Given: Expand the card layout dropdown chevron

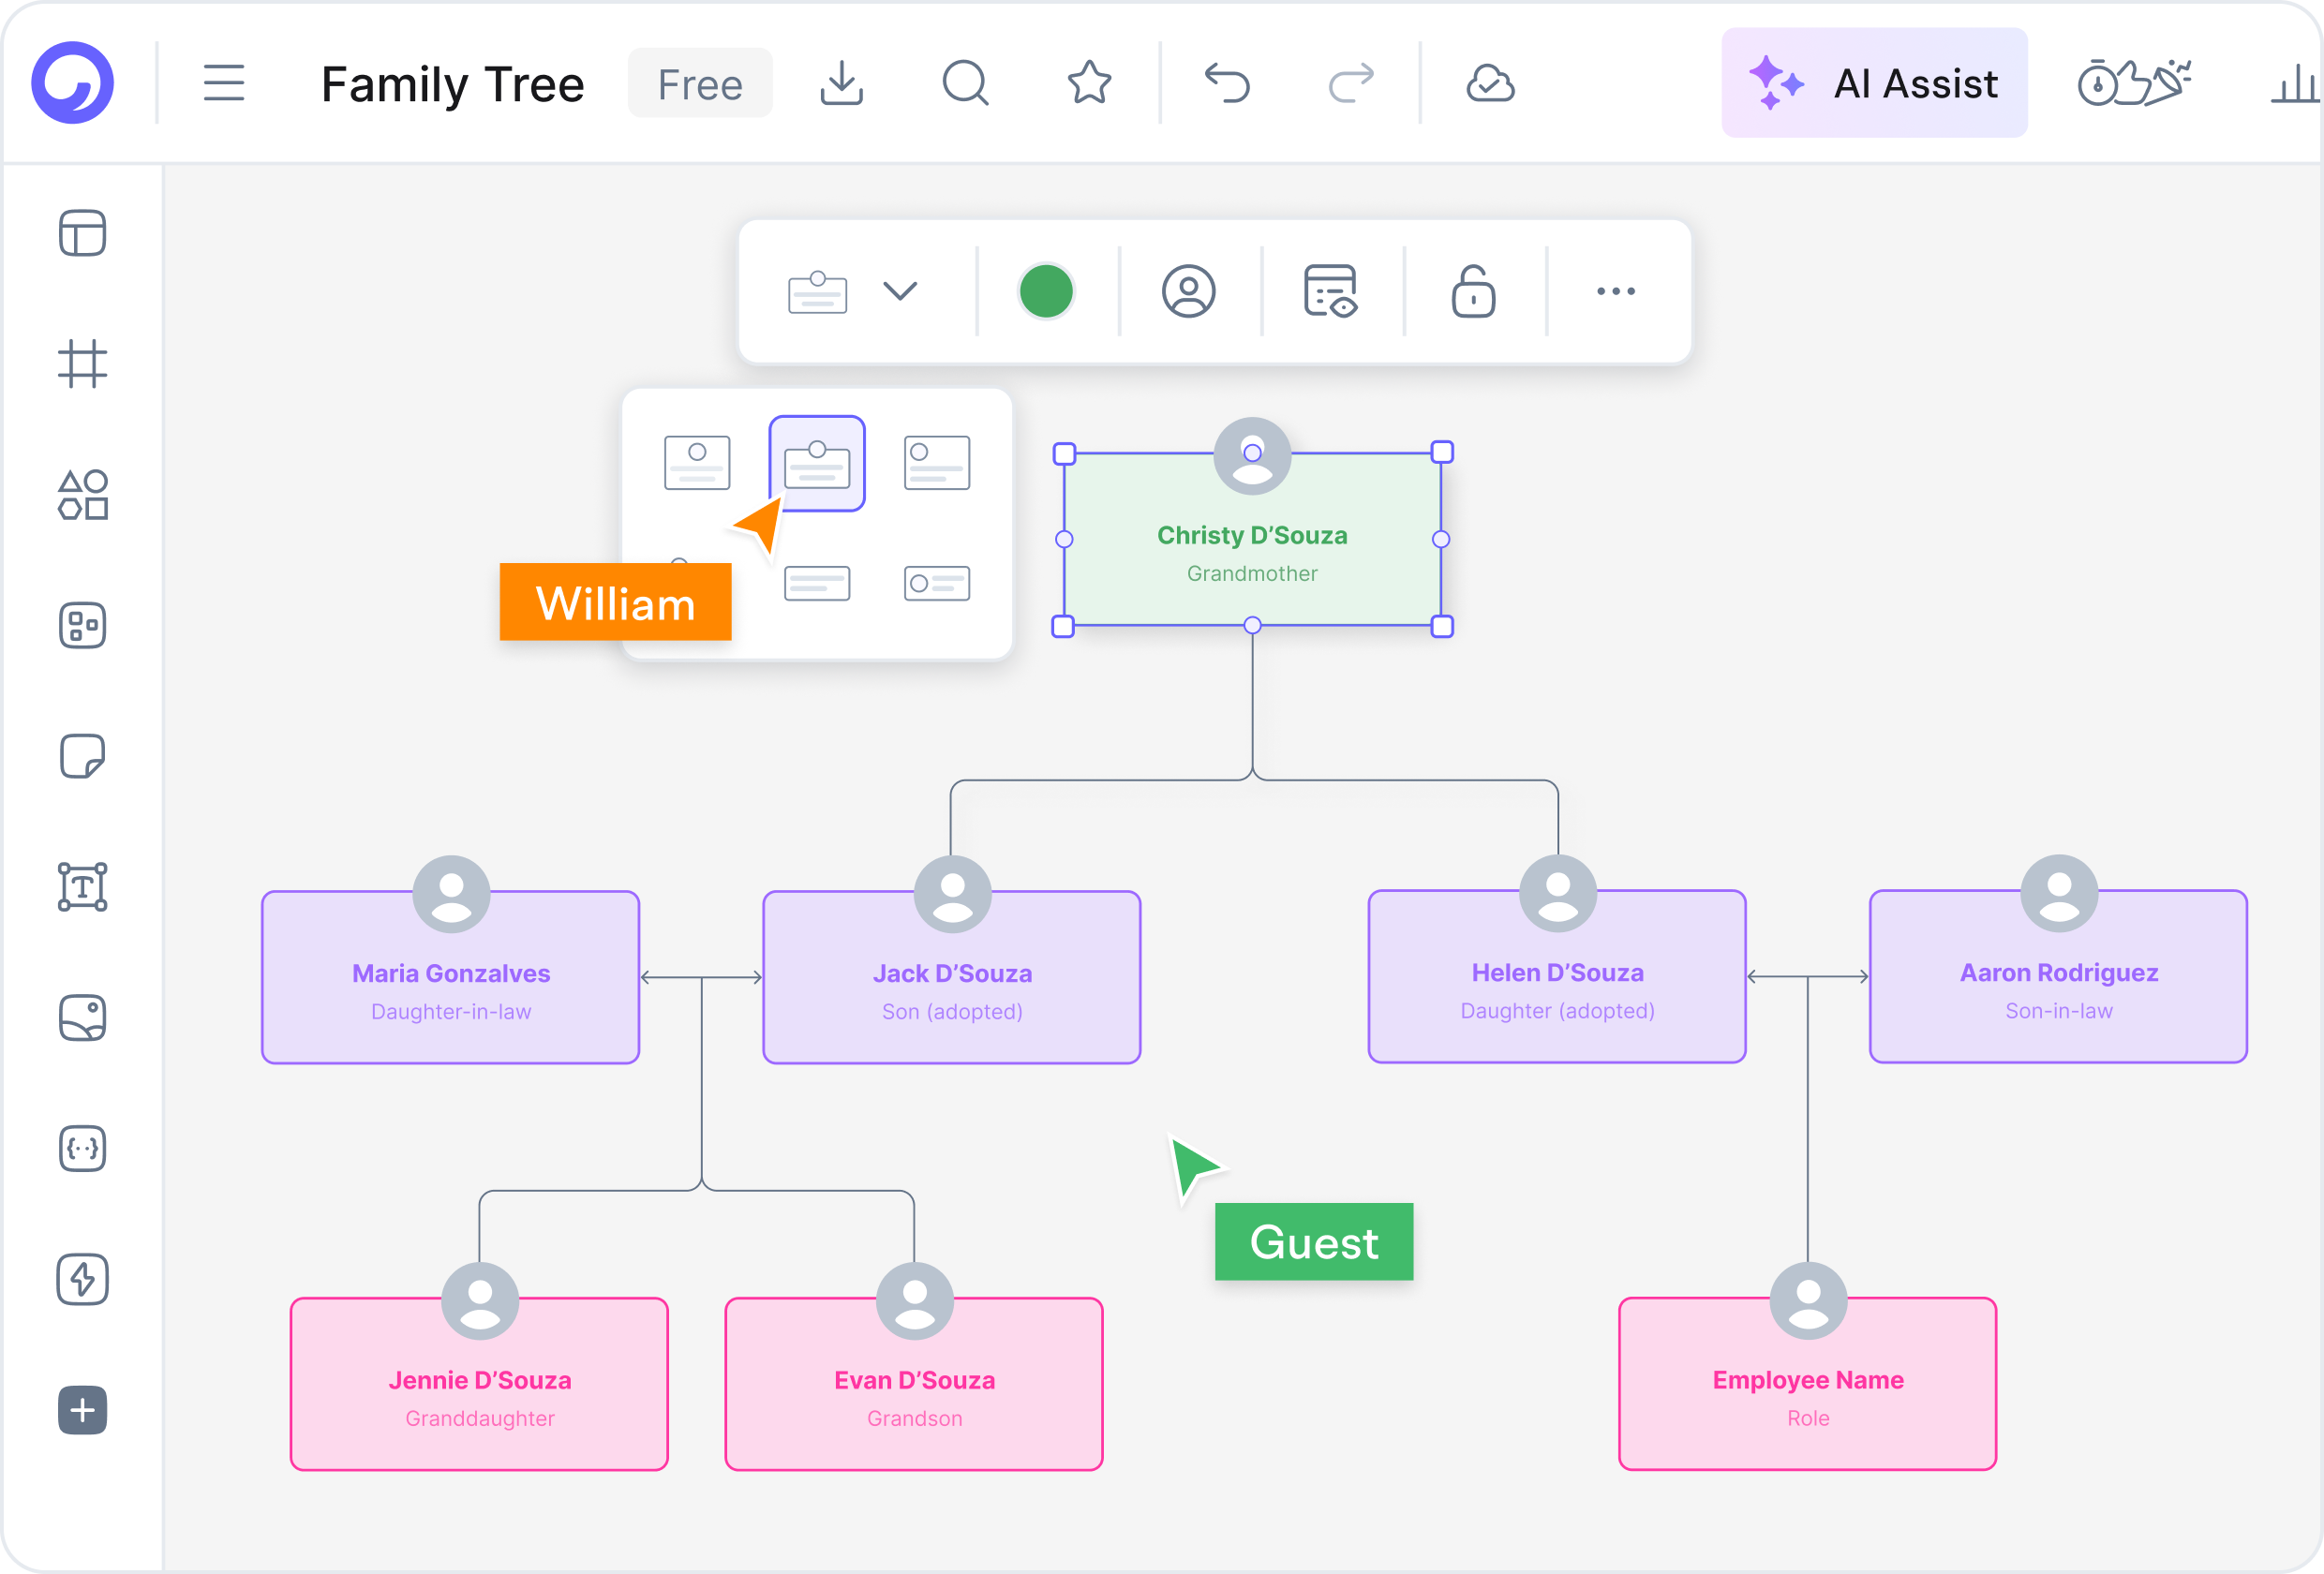Looking at the screenshot, I should tap(900, 291).
